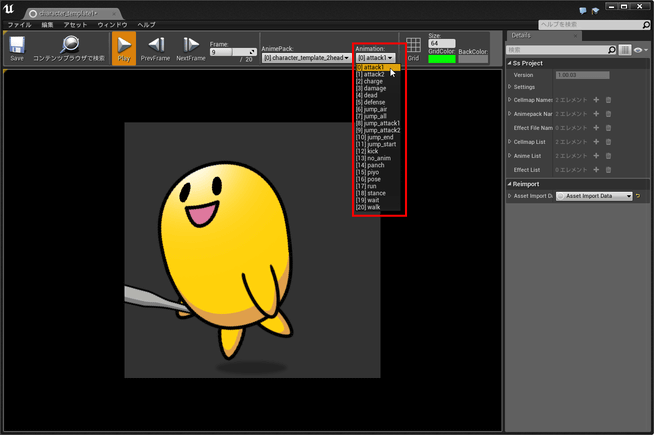Open the ヘルプ menu

pyautogui.click(x=146, y=25)
